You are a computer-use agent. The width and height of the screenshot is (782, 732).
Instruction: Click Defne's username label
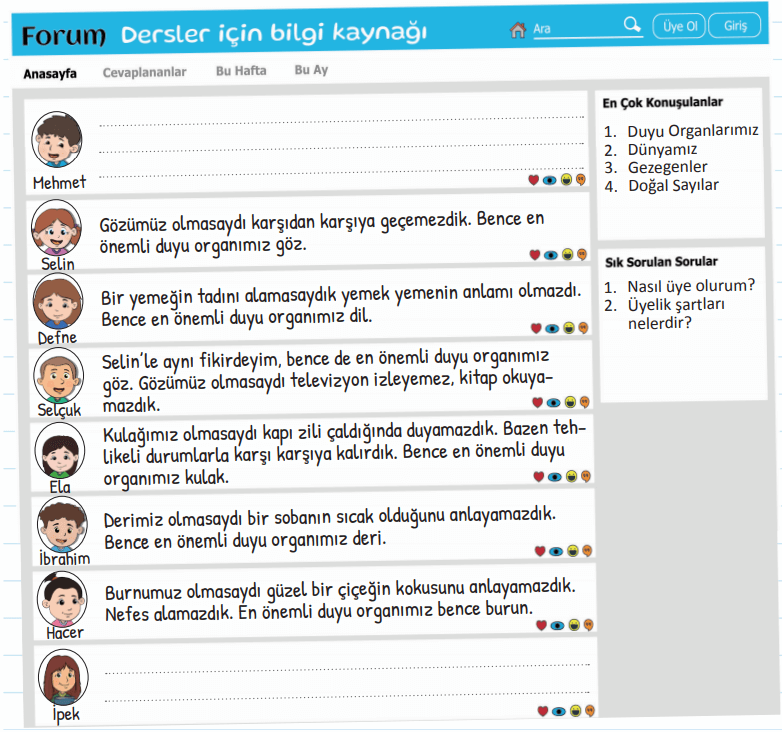57,338
